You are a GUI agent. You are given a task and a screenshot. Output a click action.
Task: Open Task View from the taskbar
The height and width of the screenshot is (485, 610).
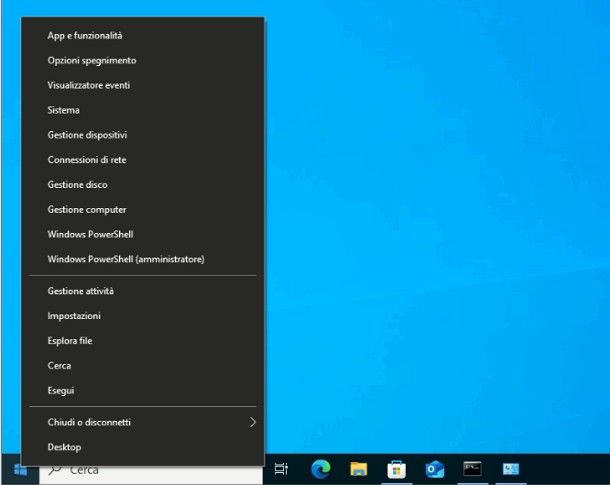tap(281, 469)
